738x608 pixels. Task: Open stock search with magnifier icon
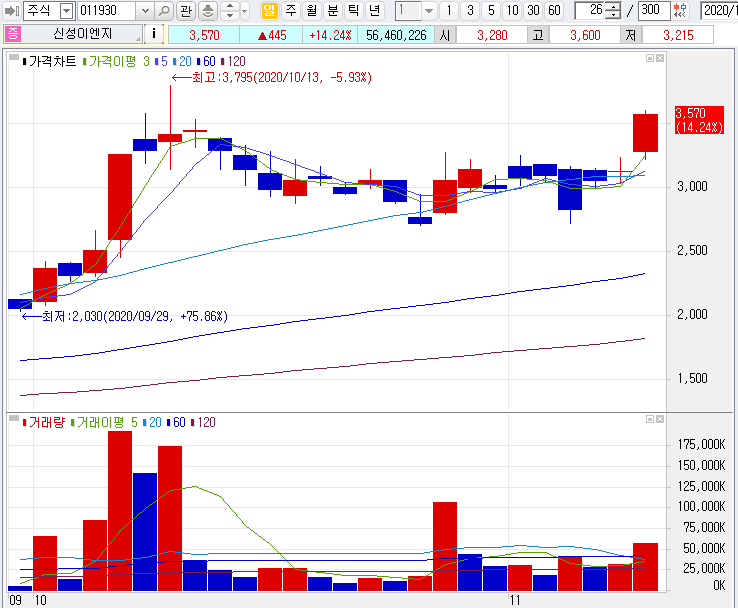(164, 10)
